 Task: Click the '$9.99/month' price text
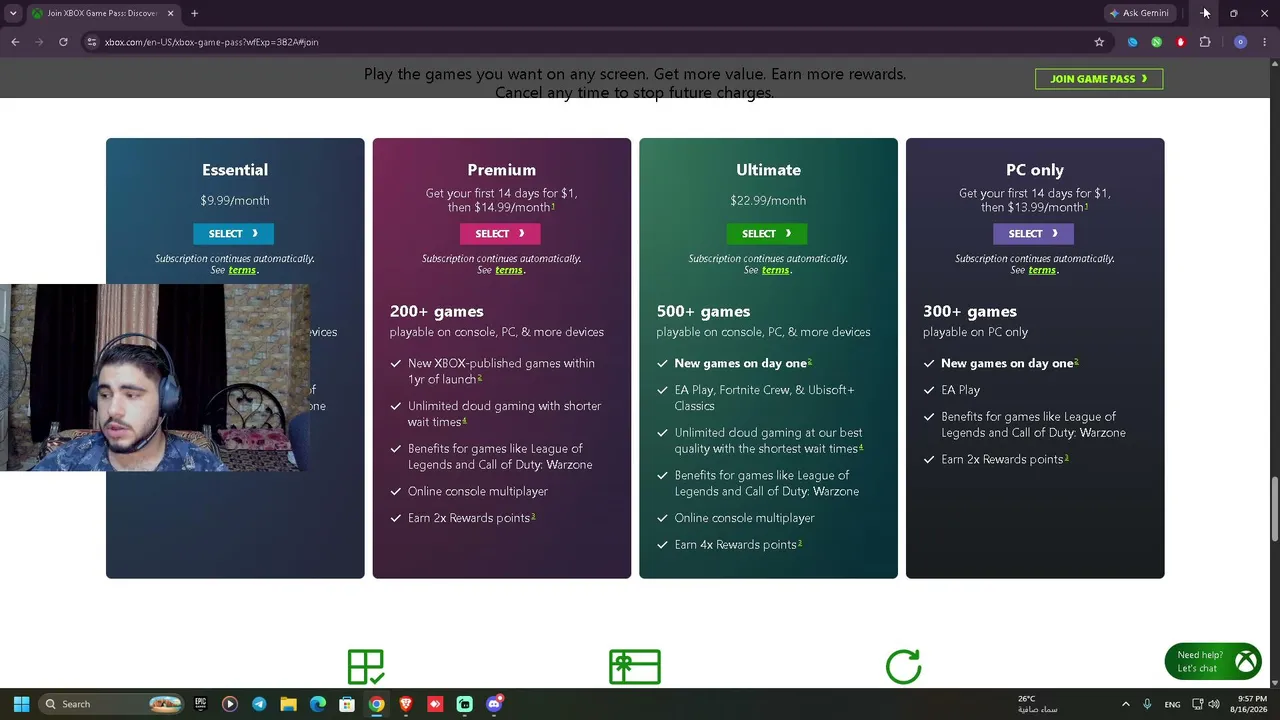pos(235,200)
